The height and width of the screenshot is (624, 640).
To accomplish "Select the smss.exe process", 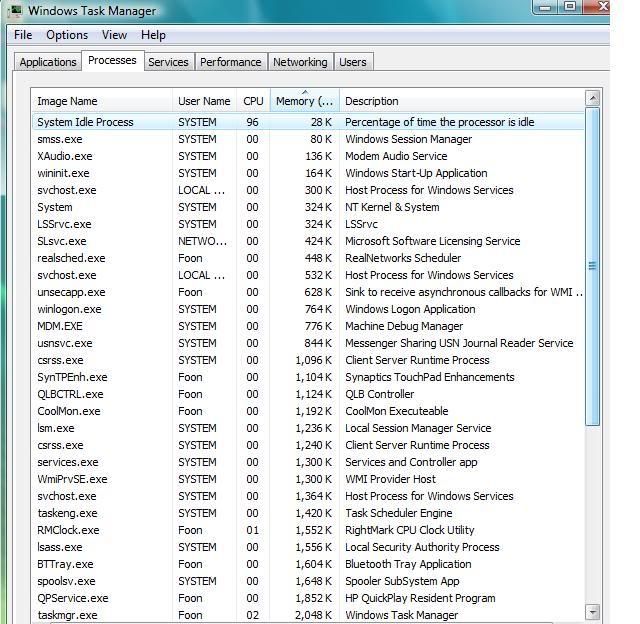I will tap(308, 139).
